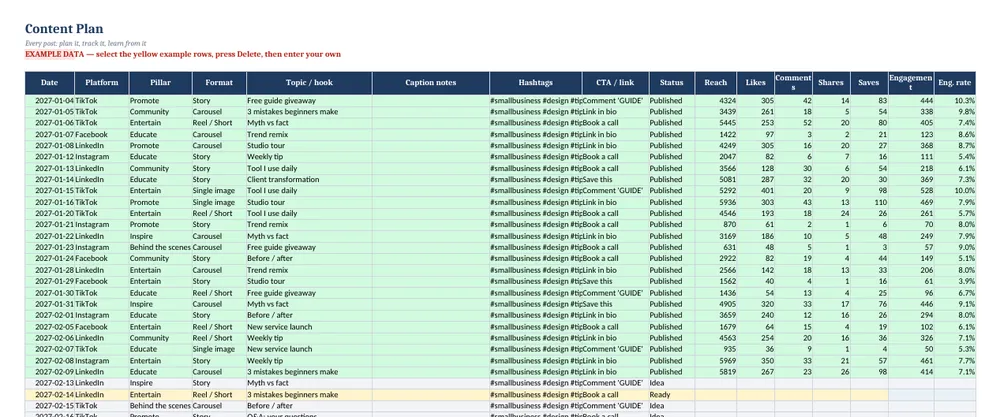The height and width of the screenshot is (417, 1000).
Task: Select the 'Idea' status in the 2027-02-13 row
Action: 672,383
